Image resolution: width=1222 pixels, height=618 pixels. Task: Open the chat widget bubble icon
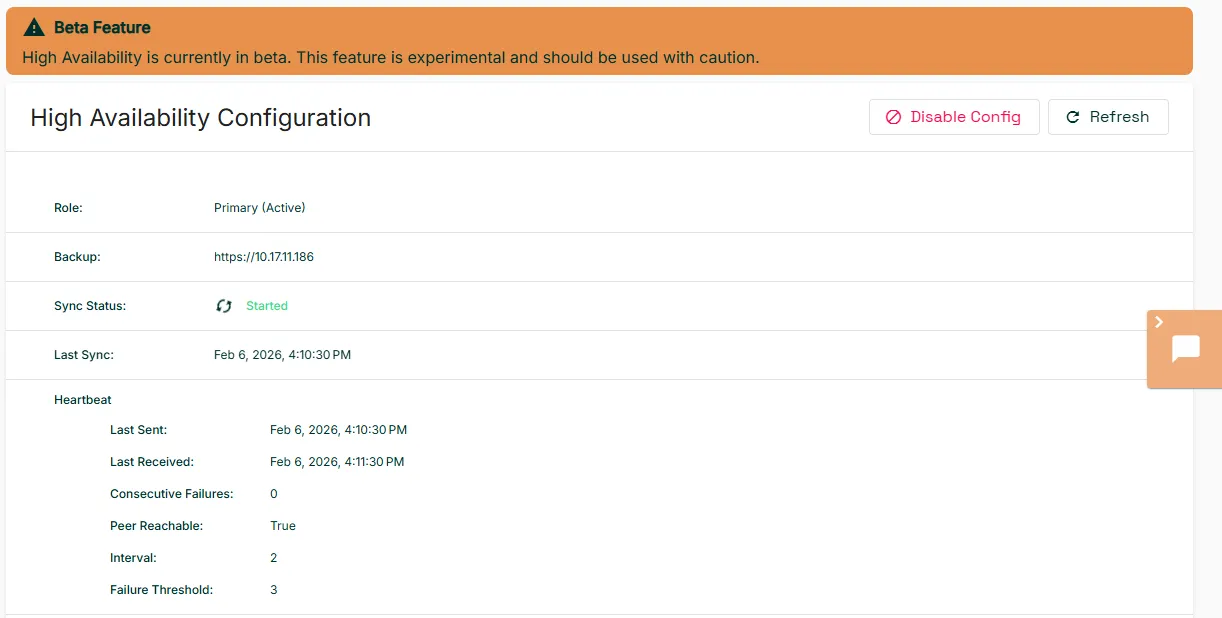click(x=1186, y=350)
